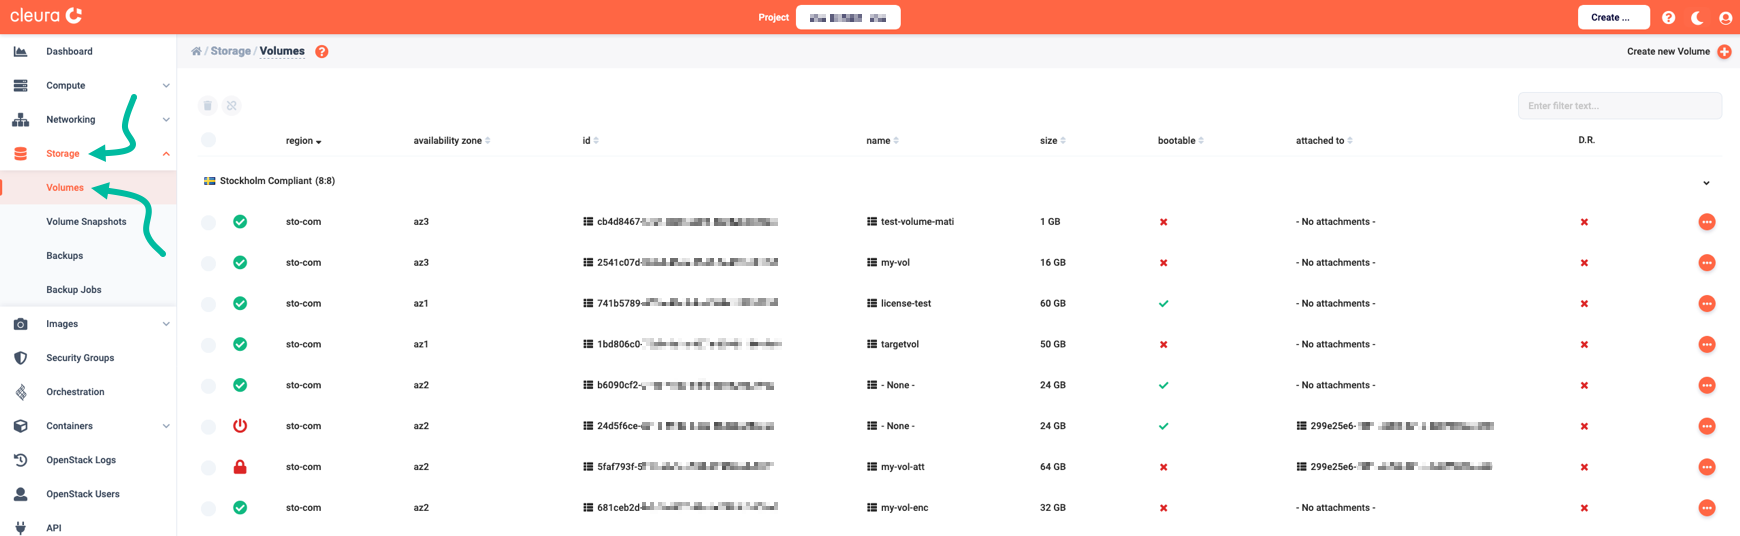This screenshot has width=1740, height=536.
Task: Click the filter text input
Action: (x=1619, y=106)
